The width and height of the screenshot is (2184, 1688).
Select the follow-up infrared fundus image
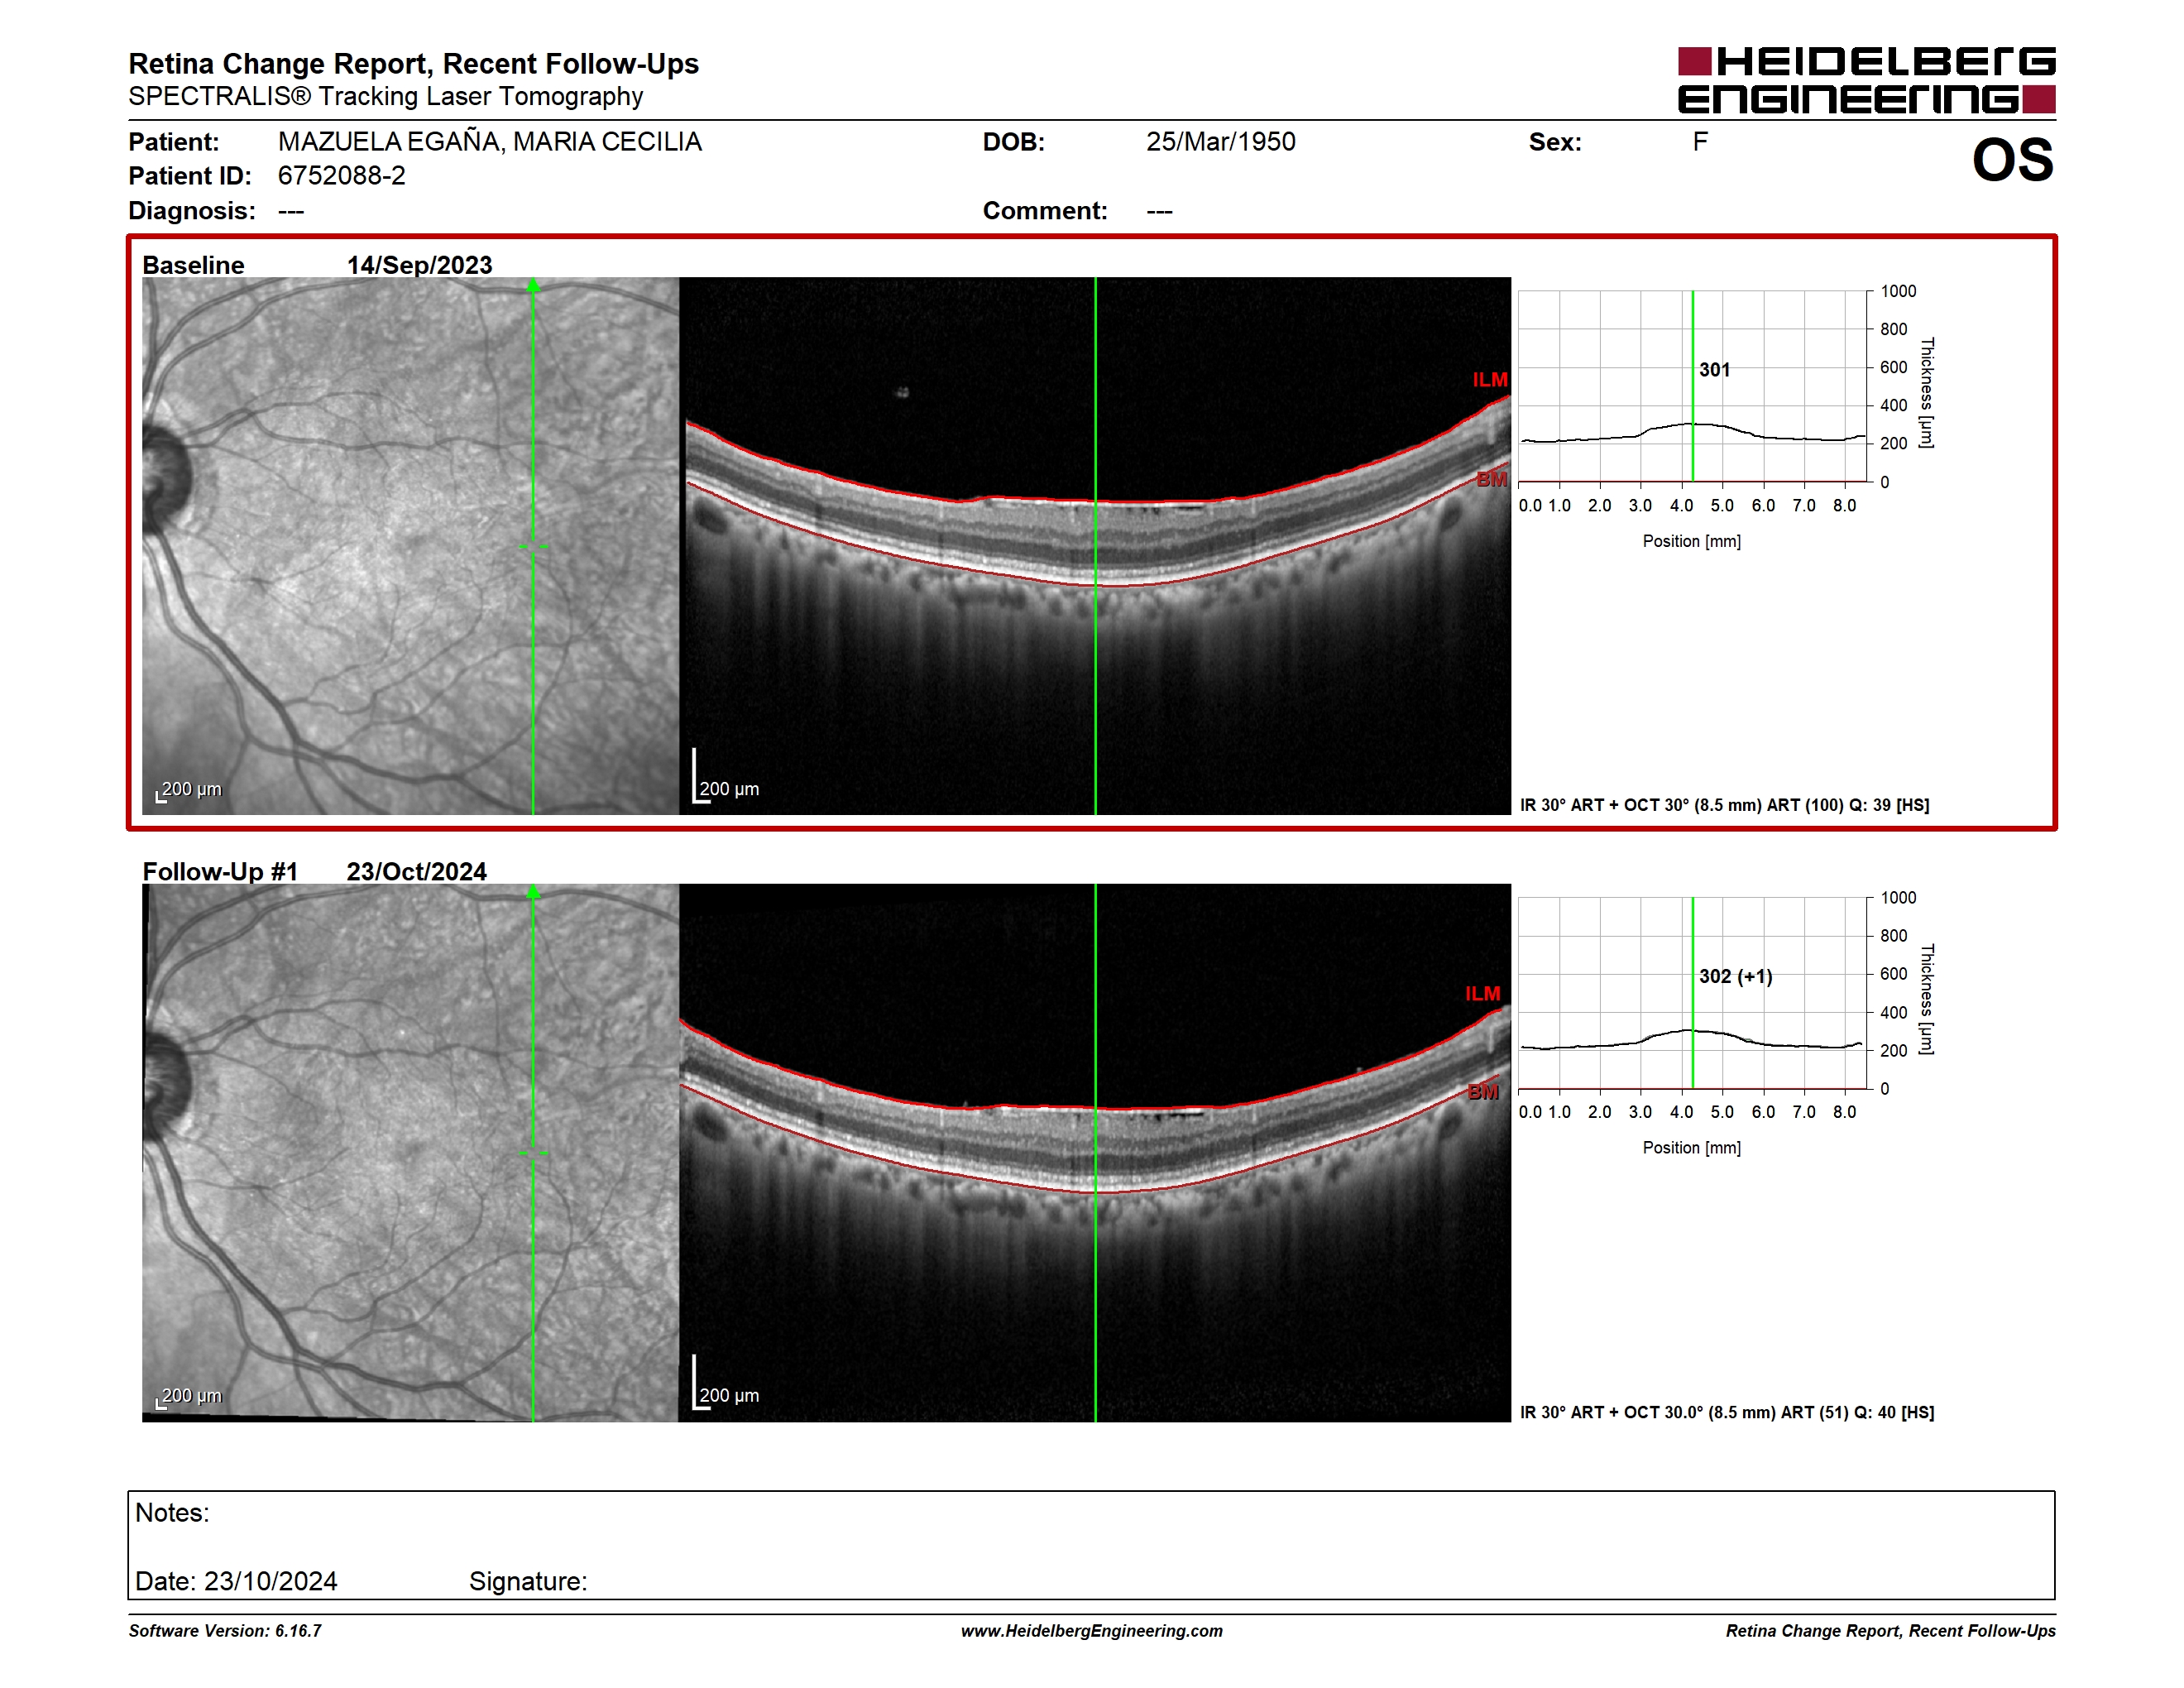click(x=410, y=1152)
